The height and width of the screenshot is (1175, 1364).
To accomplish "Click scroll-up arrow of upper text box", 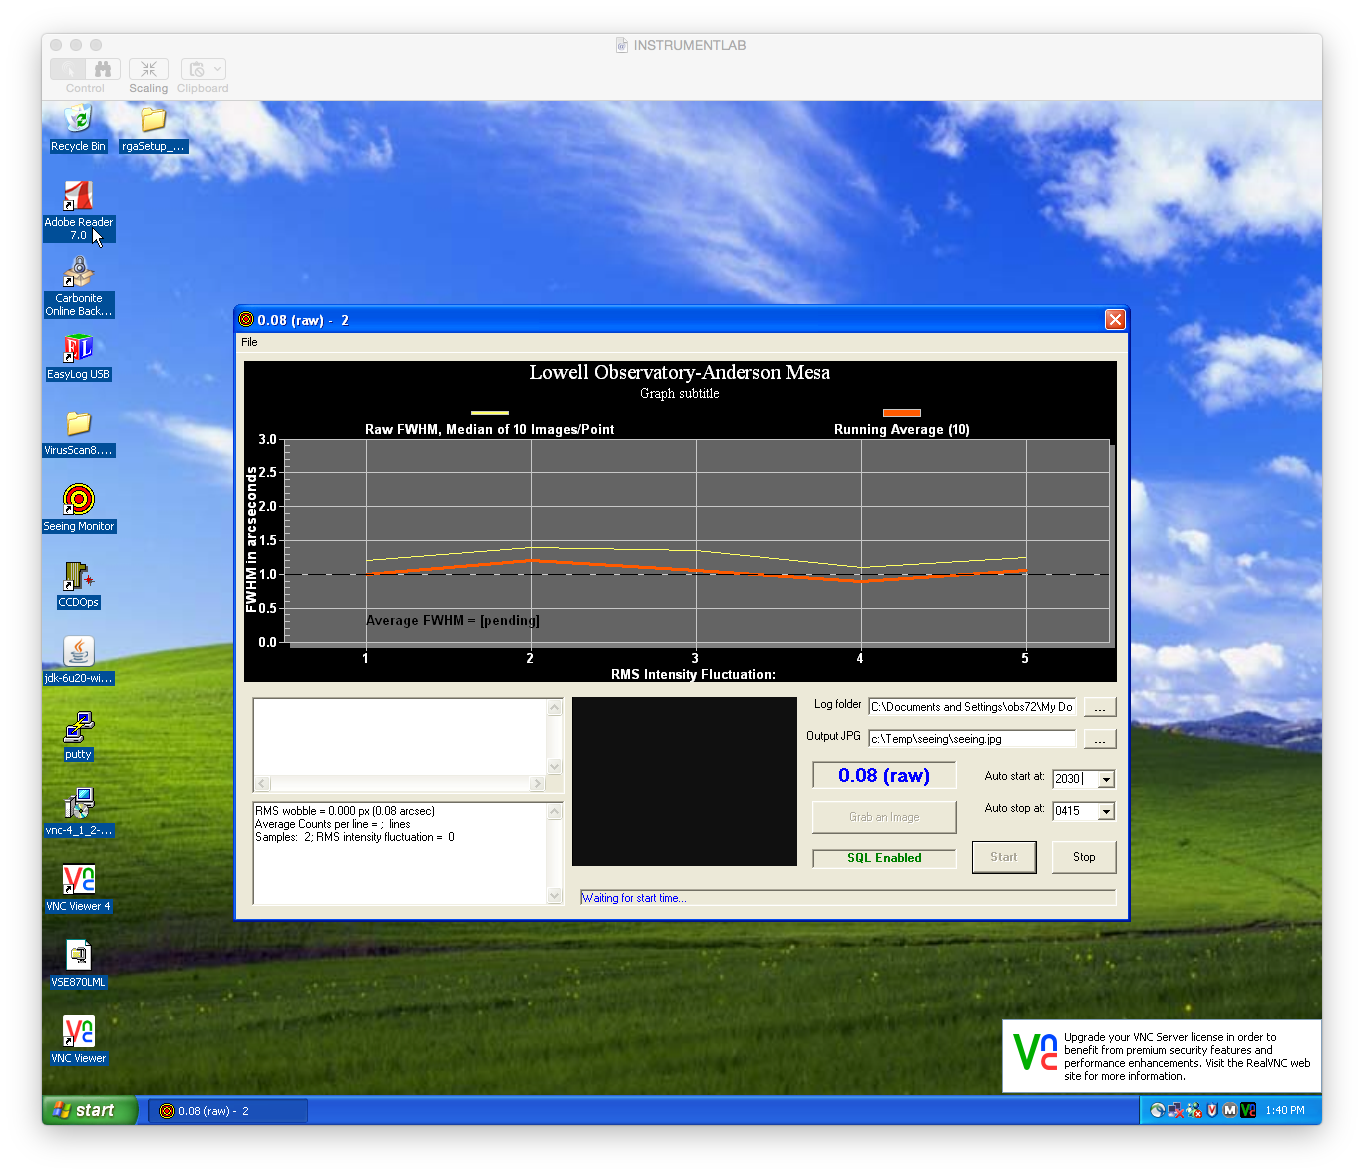I will [x=555, y=707].
